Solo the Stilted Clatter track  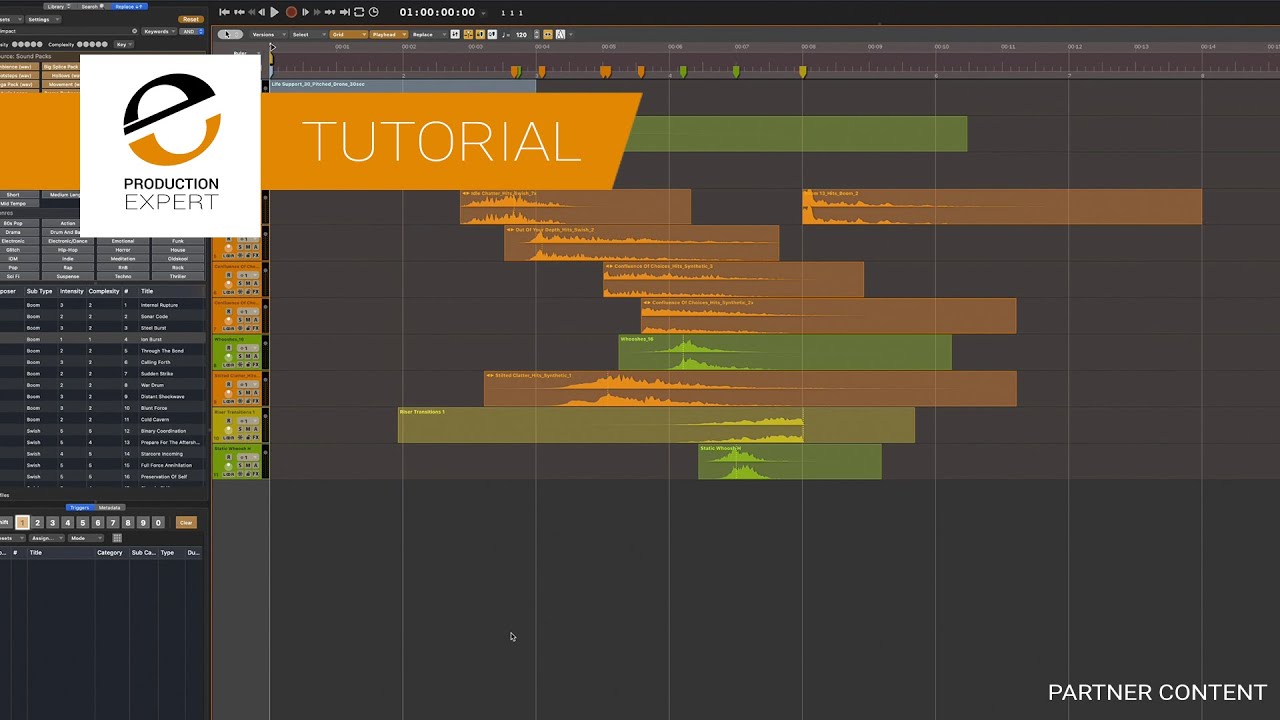tap(240, 392)
